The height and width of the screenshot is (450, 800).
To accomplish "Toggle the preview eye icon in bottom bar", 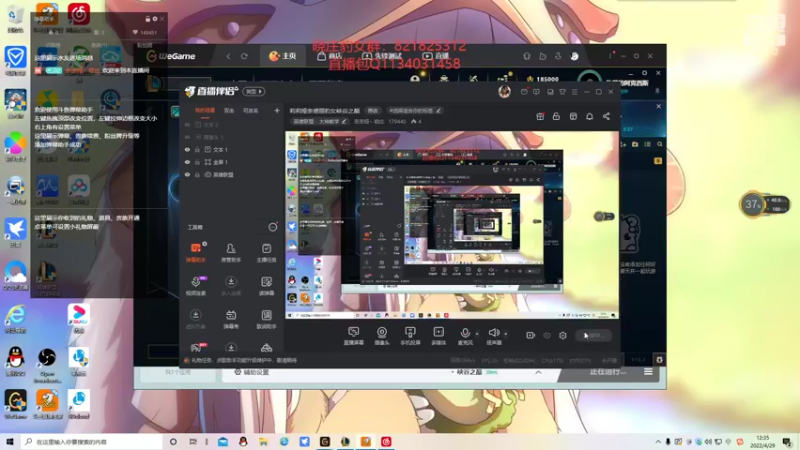I will click(x=547, y=335).
